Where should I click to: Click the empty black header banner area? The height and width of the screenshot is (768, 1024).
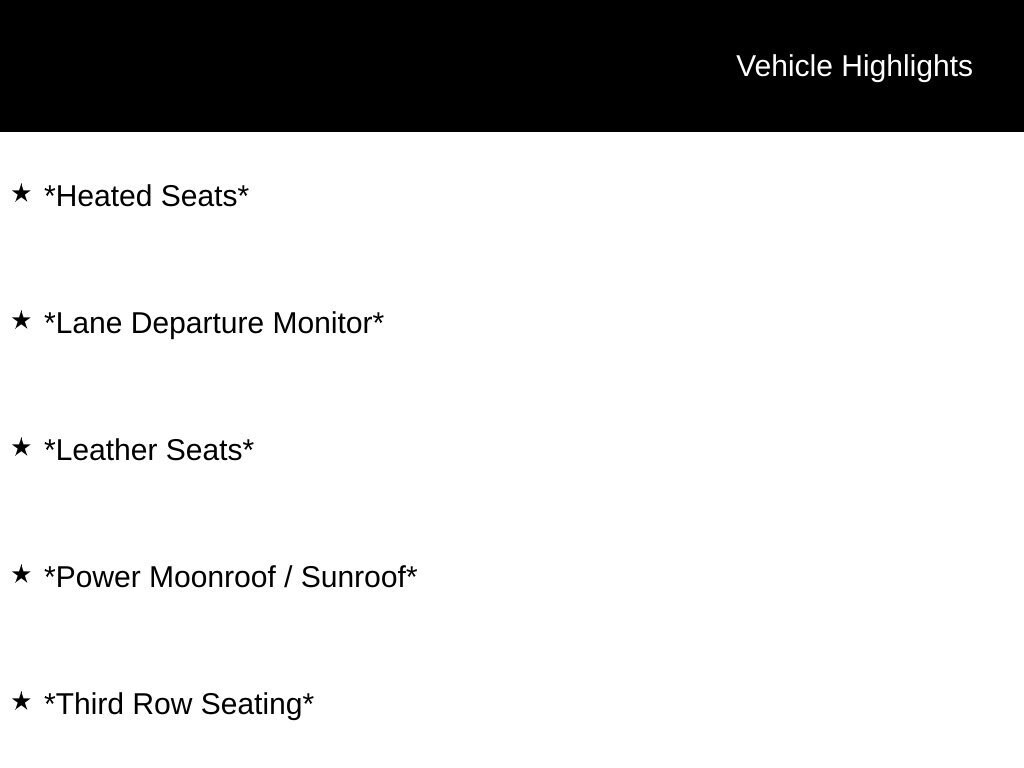[x=366, y=65]
